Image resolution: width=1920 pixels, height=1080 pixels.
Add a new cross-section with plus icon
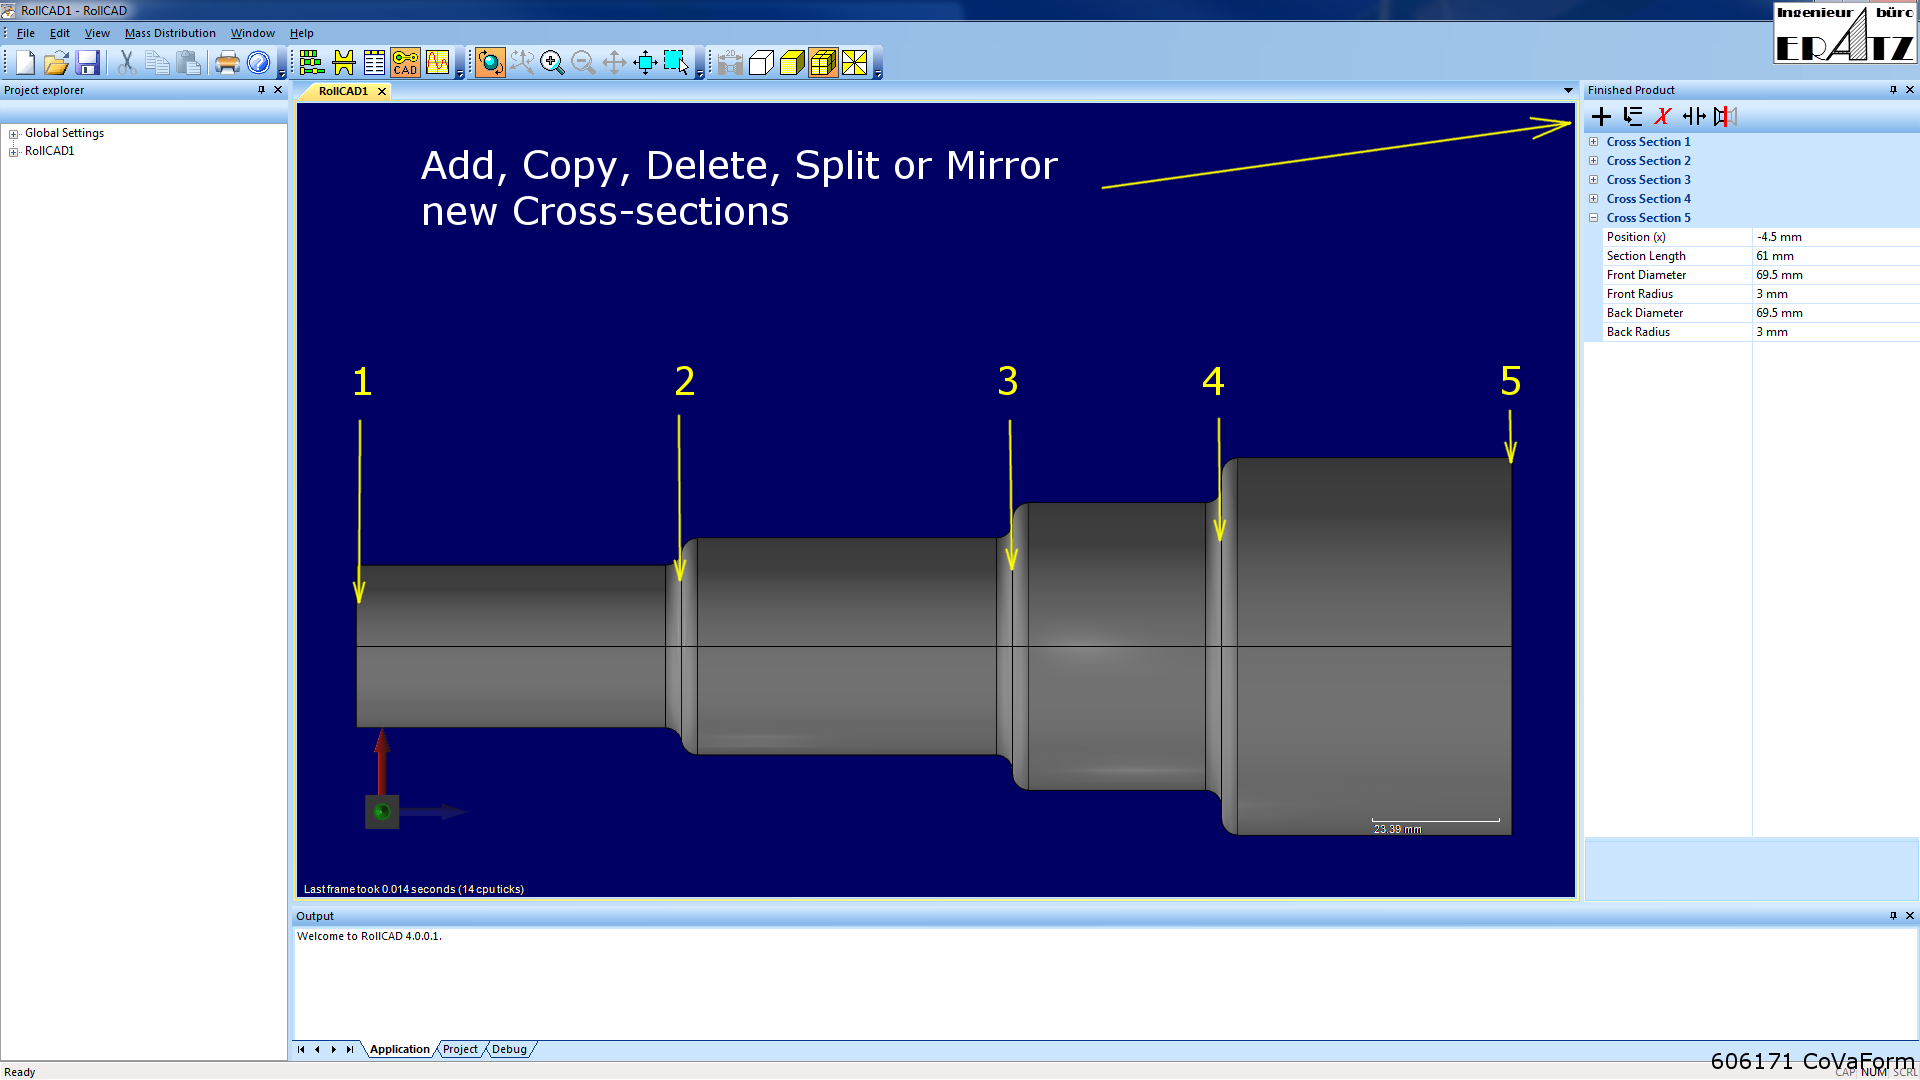pos(1601,117)
